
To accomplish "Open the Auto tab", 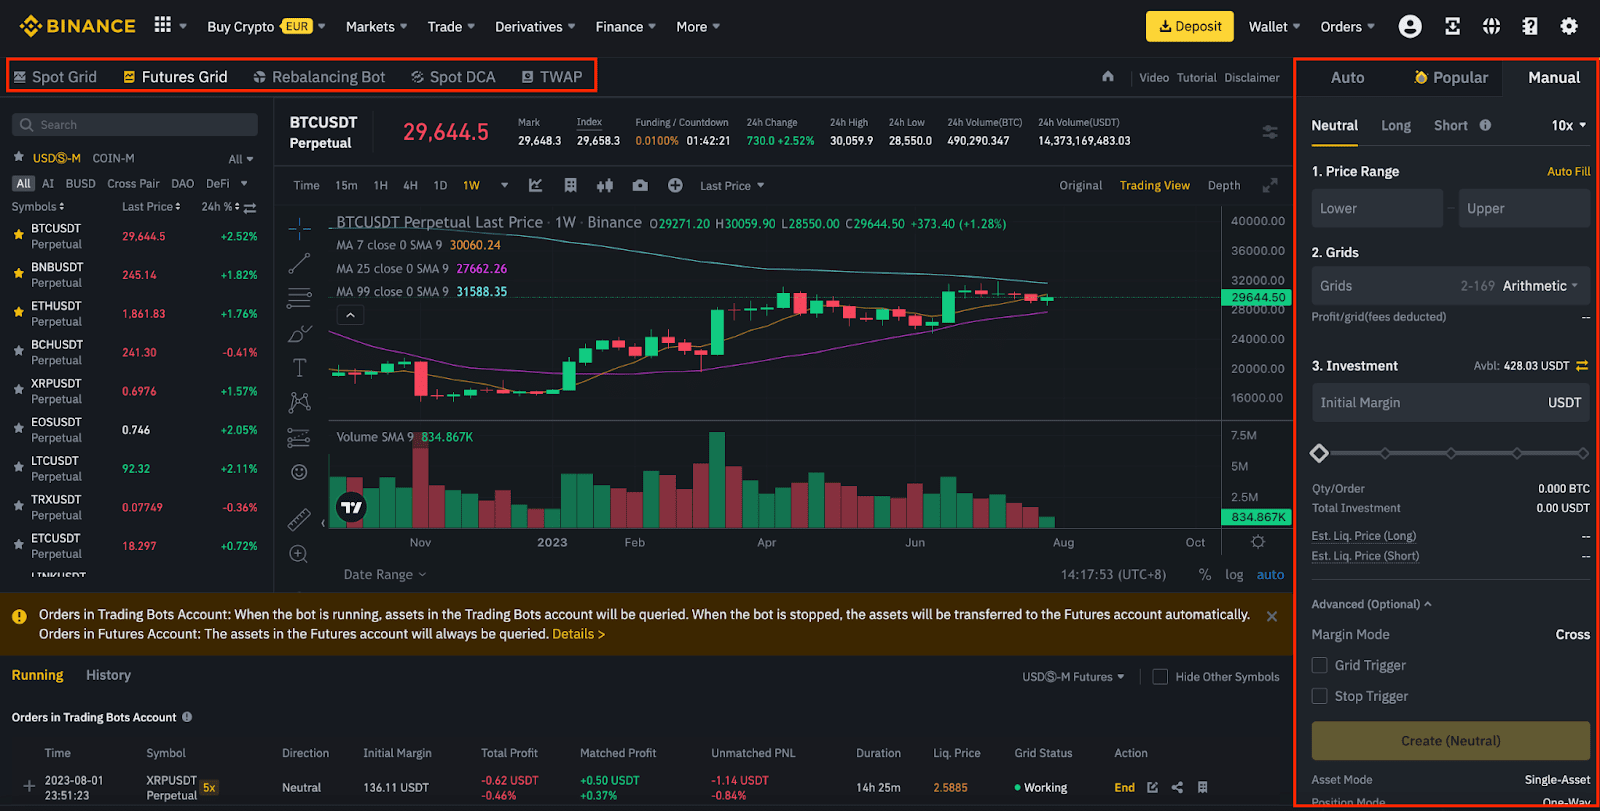I will point(1347,78).
